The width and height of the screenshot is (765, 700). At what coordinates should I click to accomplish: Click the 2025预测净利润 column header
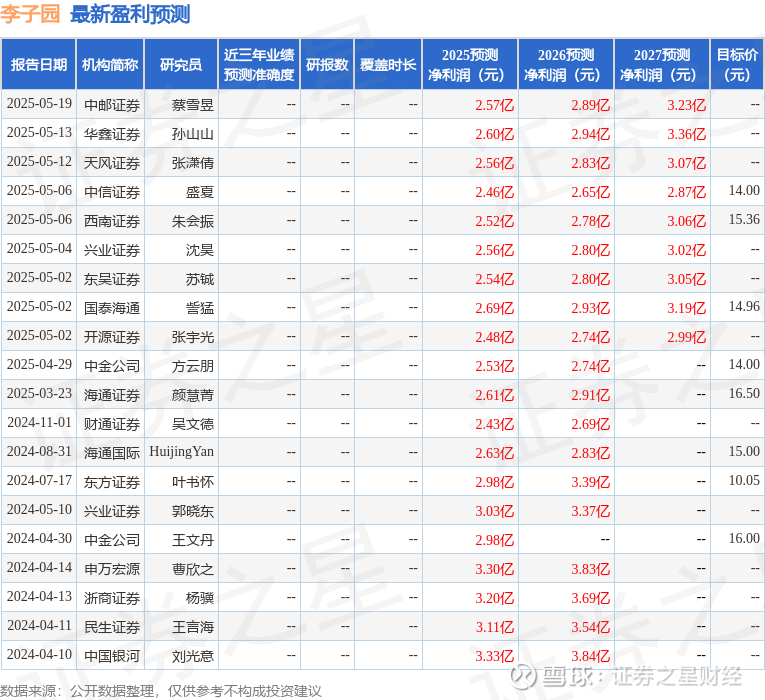pos(470,64)
